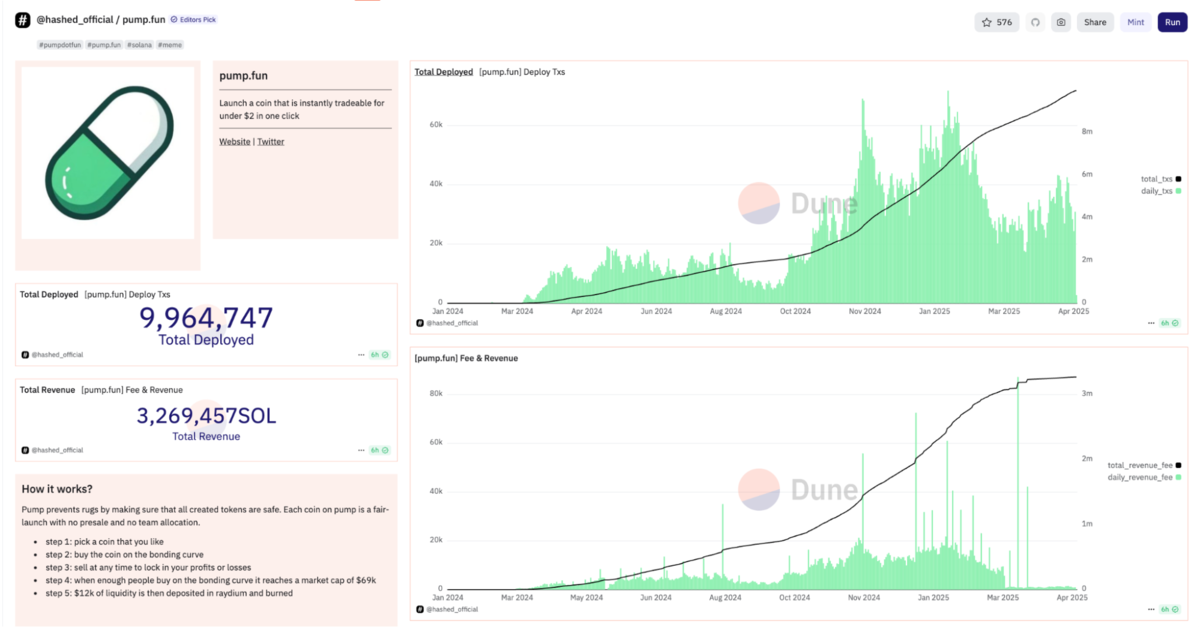Screen dimensions: 1200x627
Task: Open Total Revenue title on the counter widget
Action: click(x=47, y=390)
